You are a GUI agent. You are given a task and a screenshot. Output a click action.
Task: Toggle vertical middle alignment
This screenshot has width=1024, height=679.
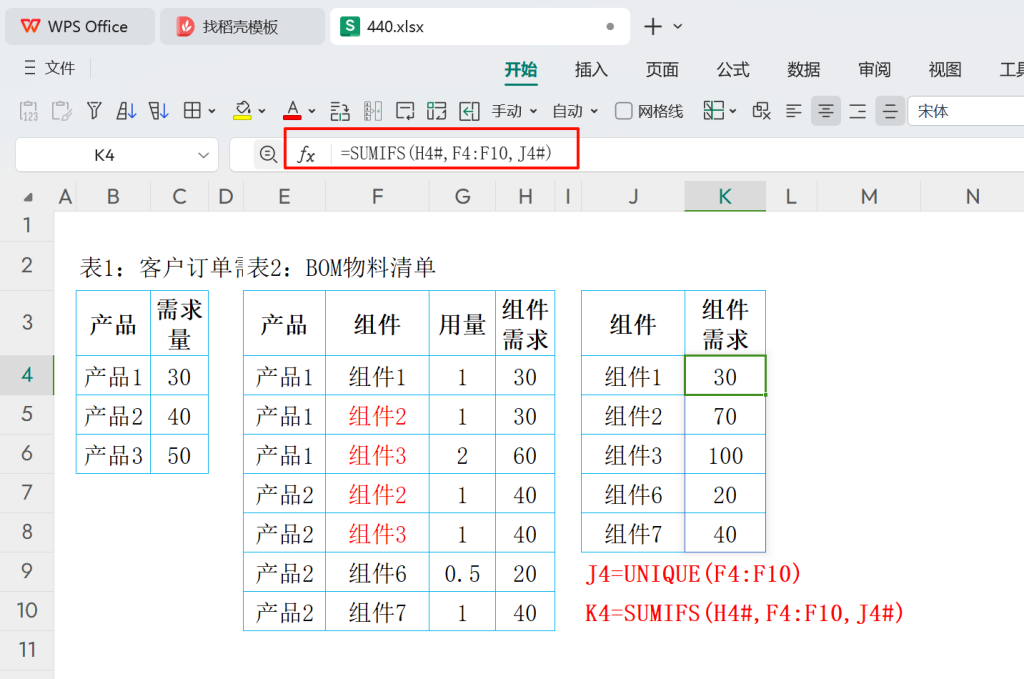(889, 111)
